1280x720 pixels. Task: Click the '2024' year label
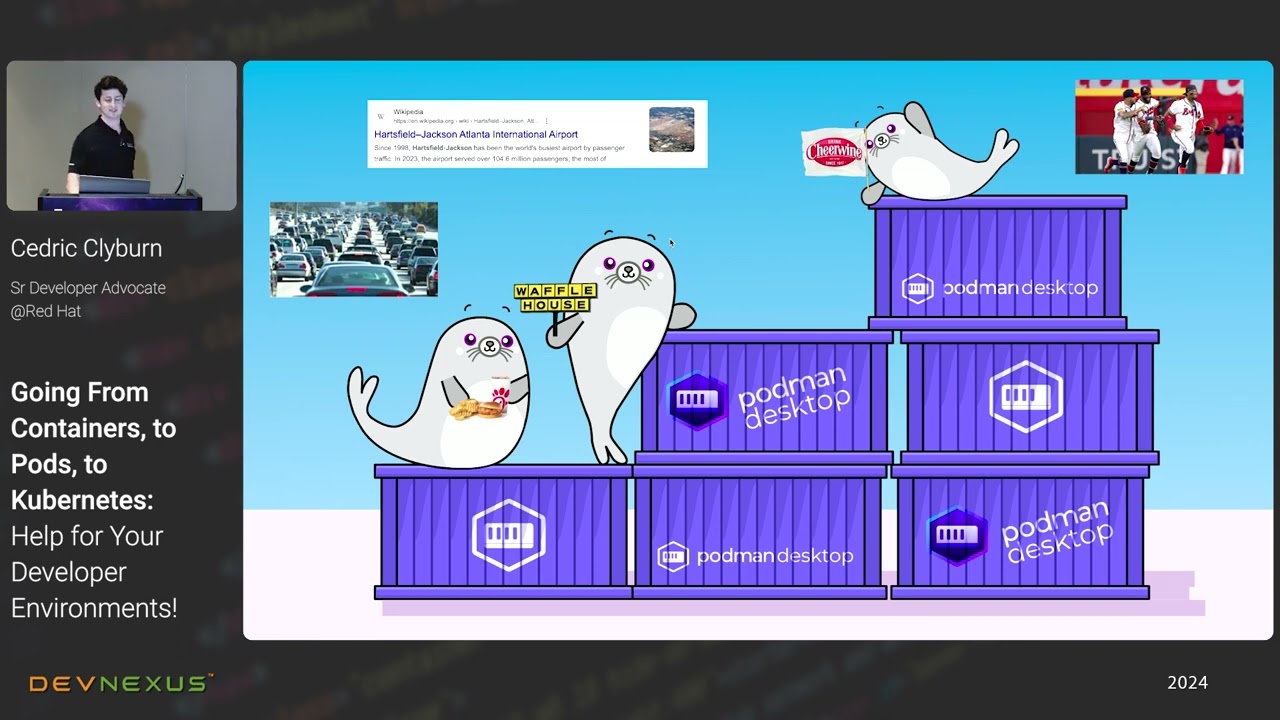pos(1187,683)
